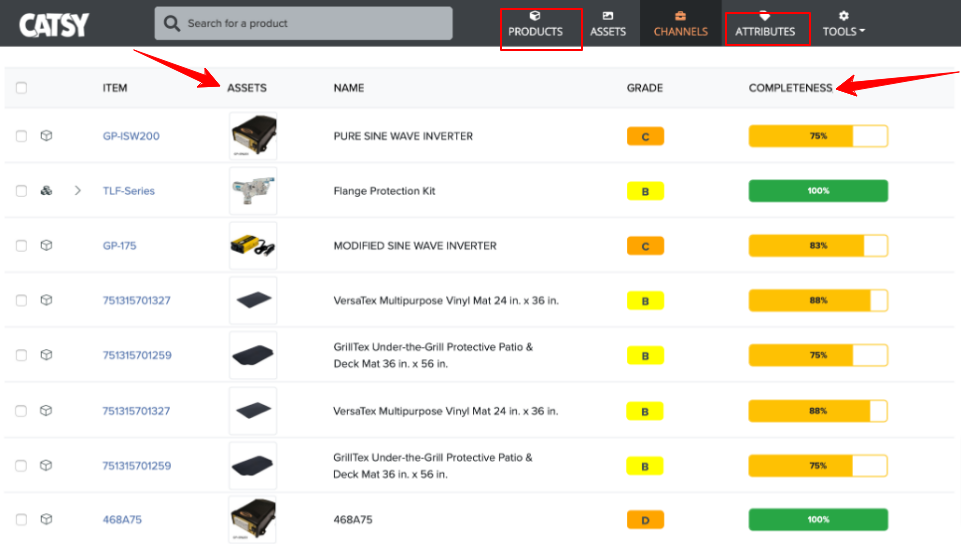Check the box for the GP-ISW200 row
Screen dimensions: 961x544
click(21, 136)
